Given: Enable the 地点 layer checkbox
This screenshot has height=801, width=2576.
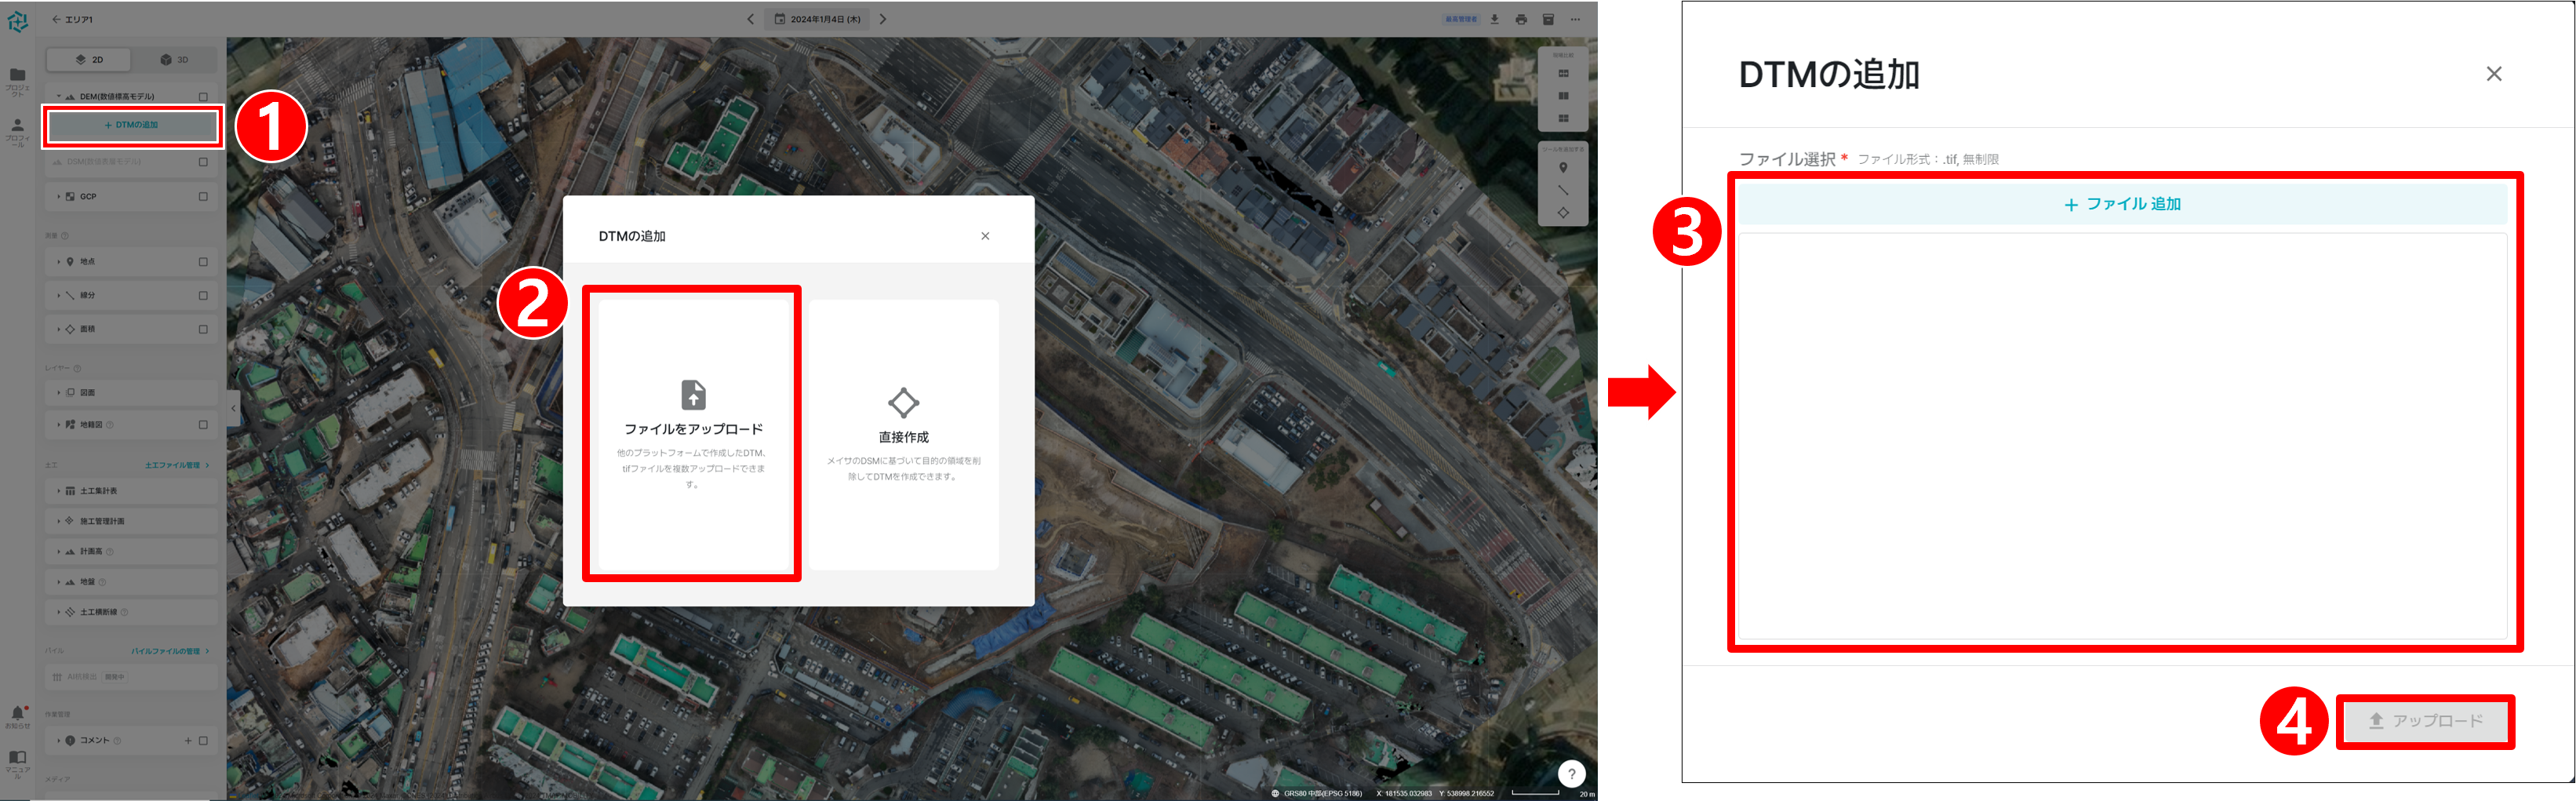Looking at the screenshot, I should [203, 262].
